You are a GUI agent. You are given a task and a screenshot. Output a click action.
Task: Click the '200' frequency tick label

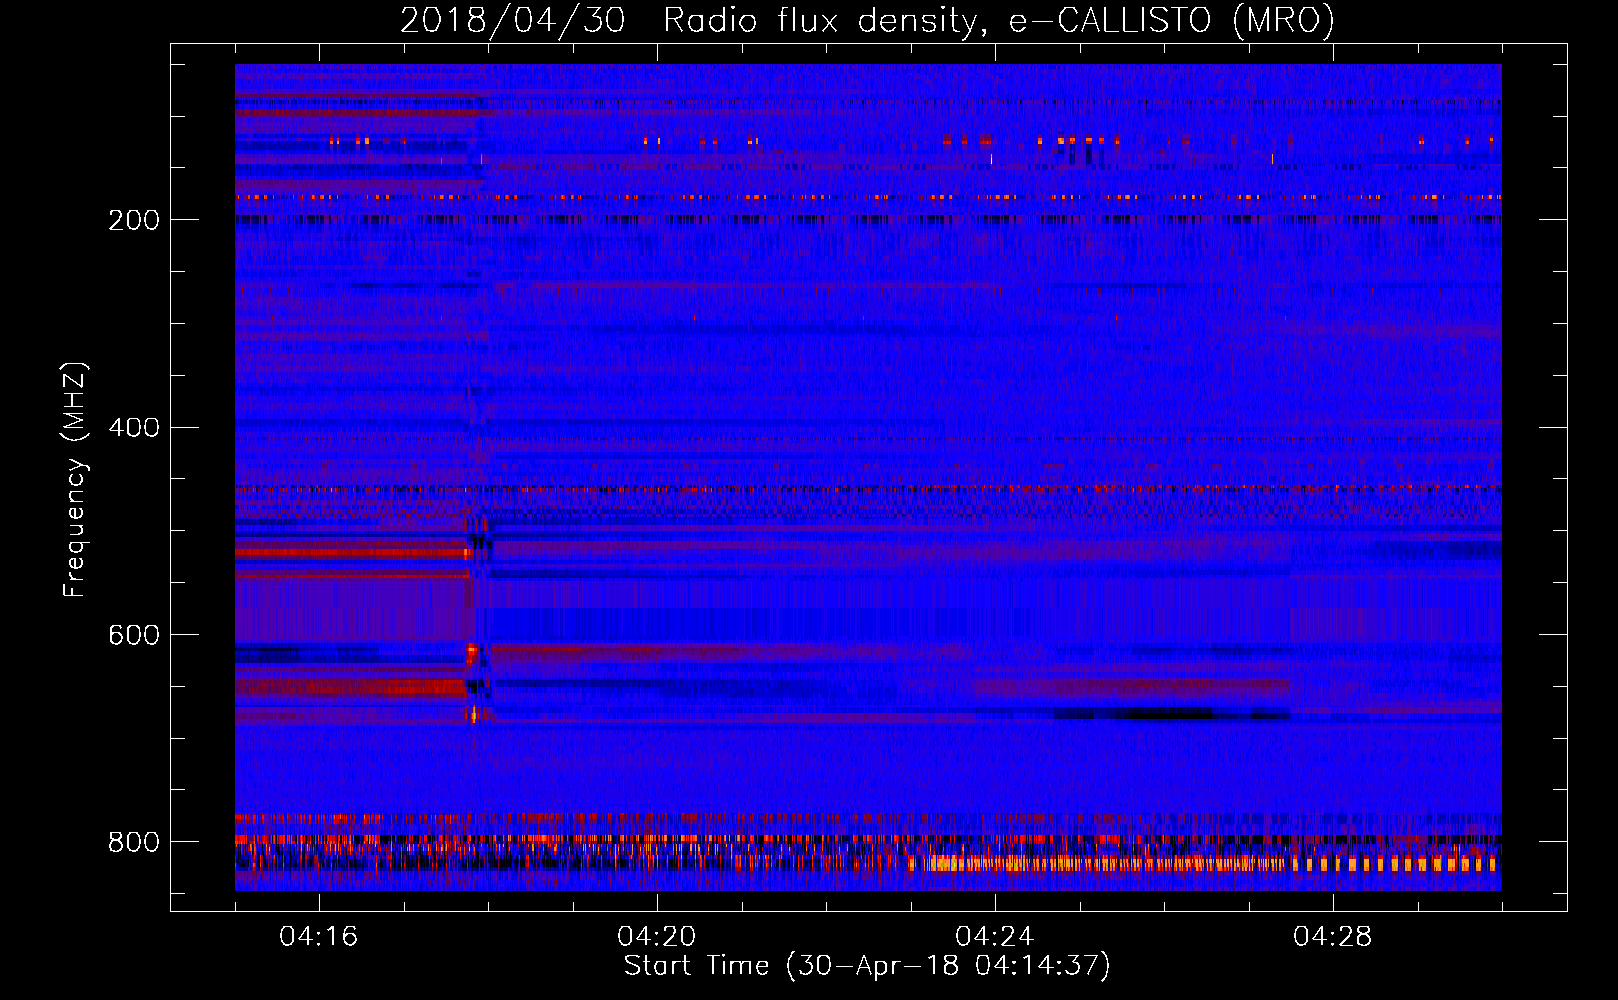coord(134,220)
